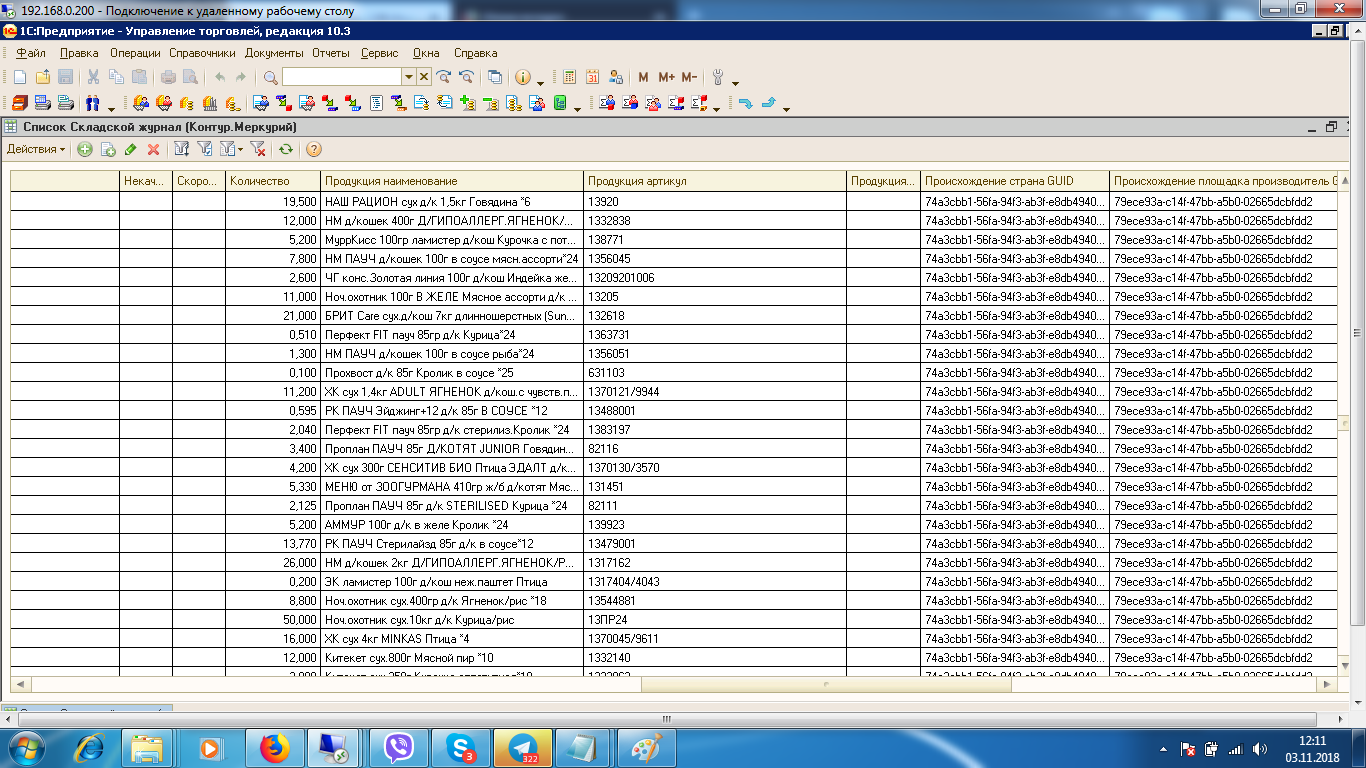
Task: Click the green Refresh list icon
Action: pos(286,149)
